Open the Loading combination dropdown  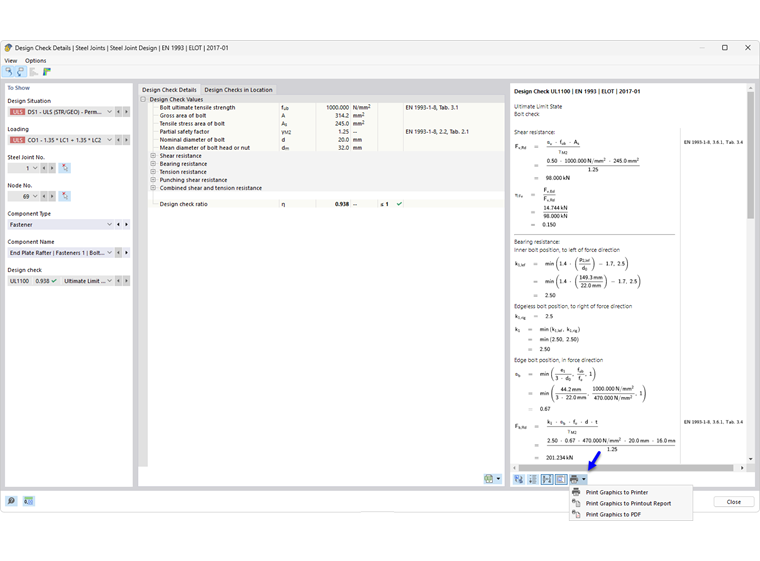point(110,140)
